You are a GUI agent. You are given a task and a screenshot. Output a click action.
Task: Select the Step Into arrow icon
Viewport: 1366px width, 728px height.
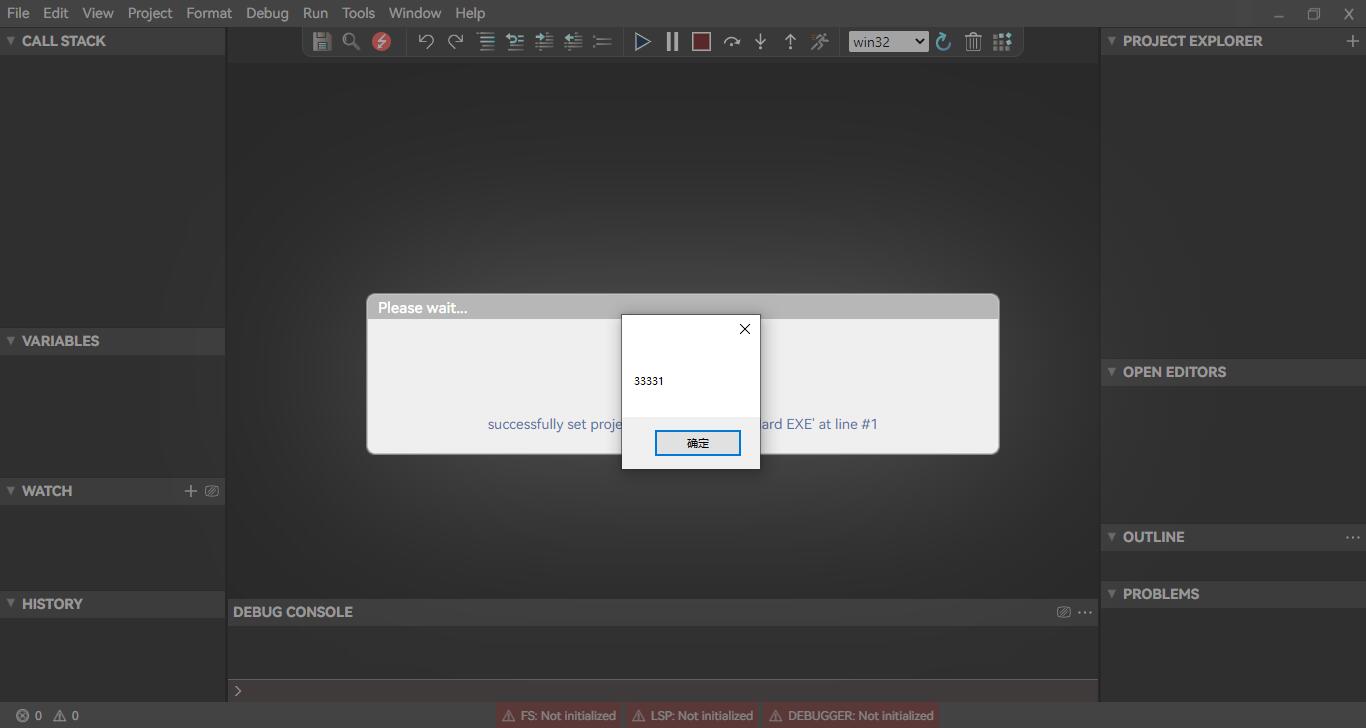[760, 41]
